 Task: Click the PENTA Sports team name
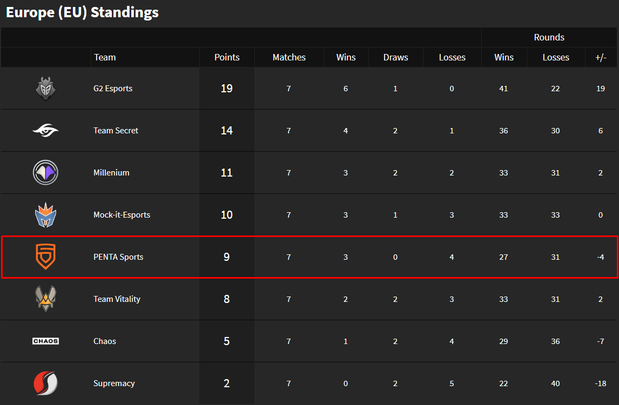click(118, 257)
